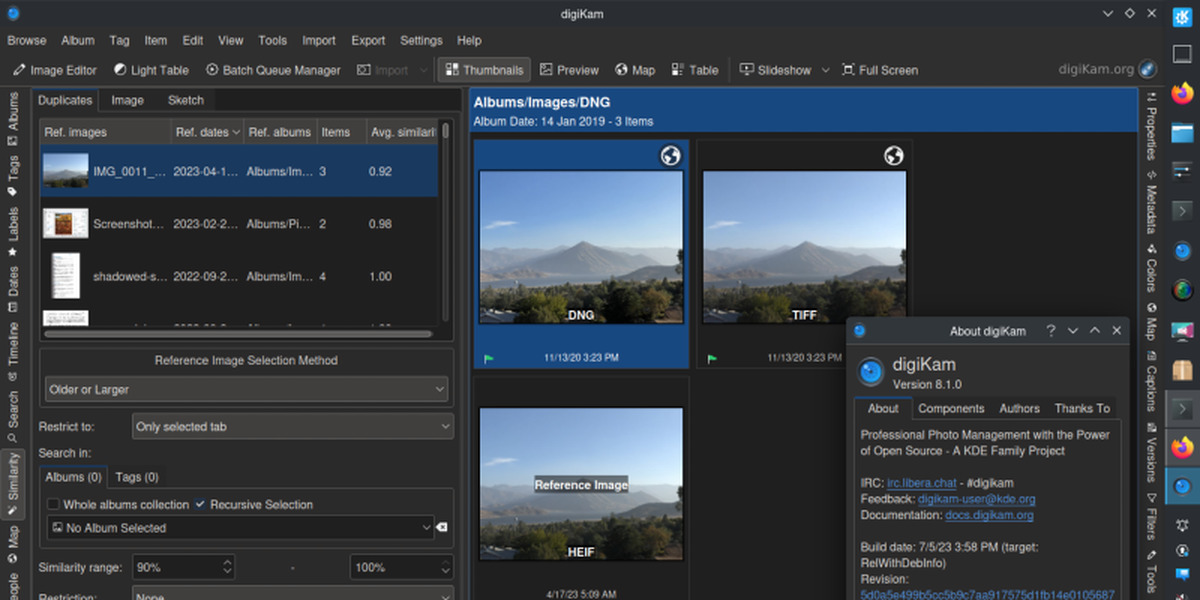Launch the Light Table tool
Screen dimensions: 1200x600
coord(151,70)
